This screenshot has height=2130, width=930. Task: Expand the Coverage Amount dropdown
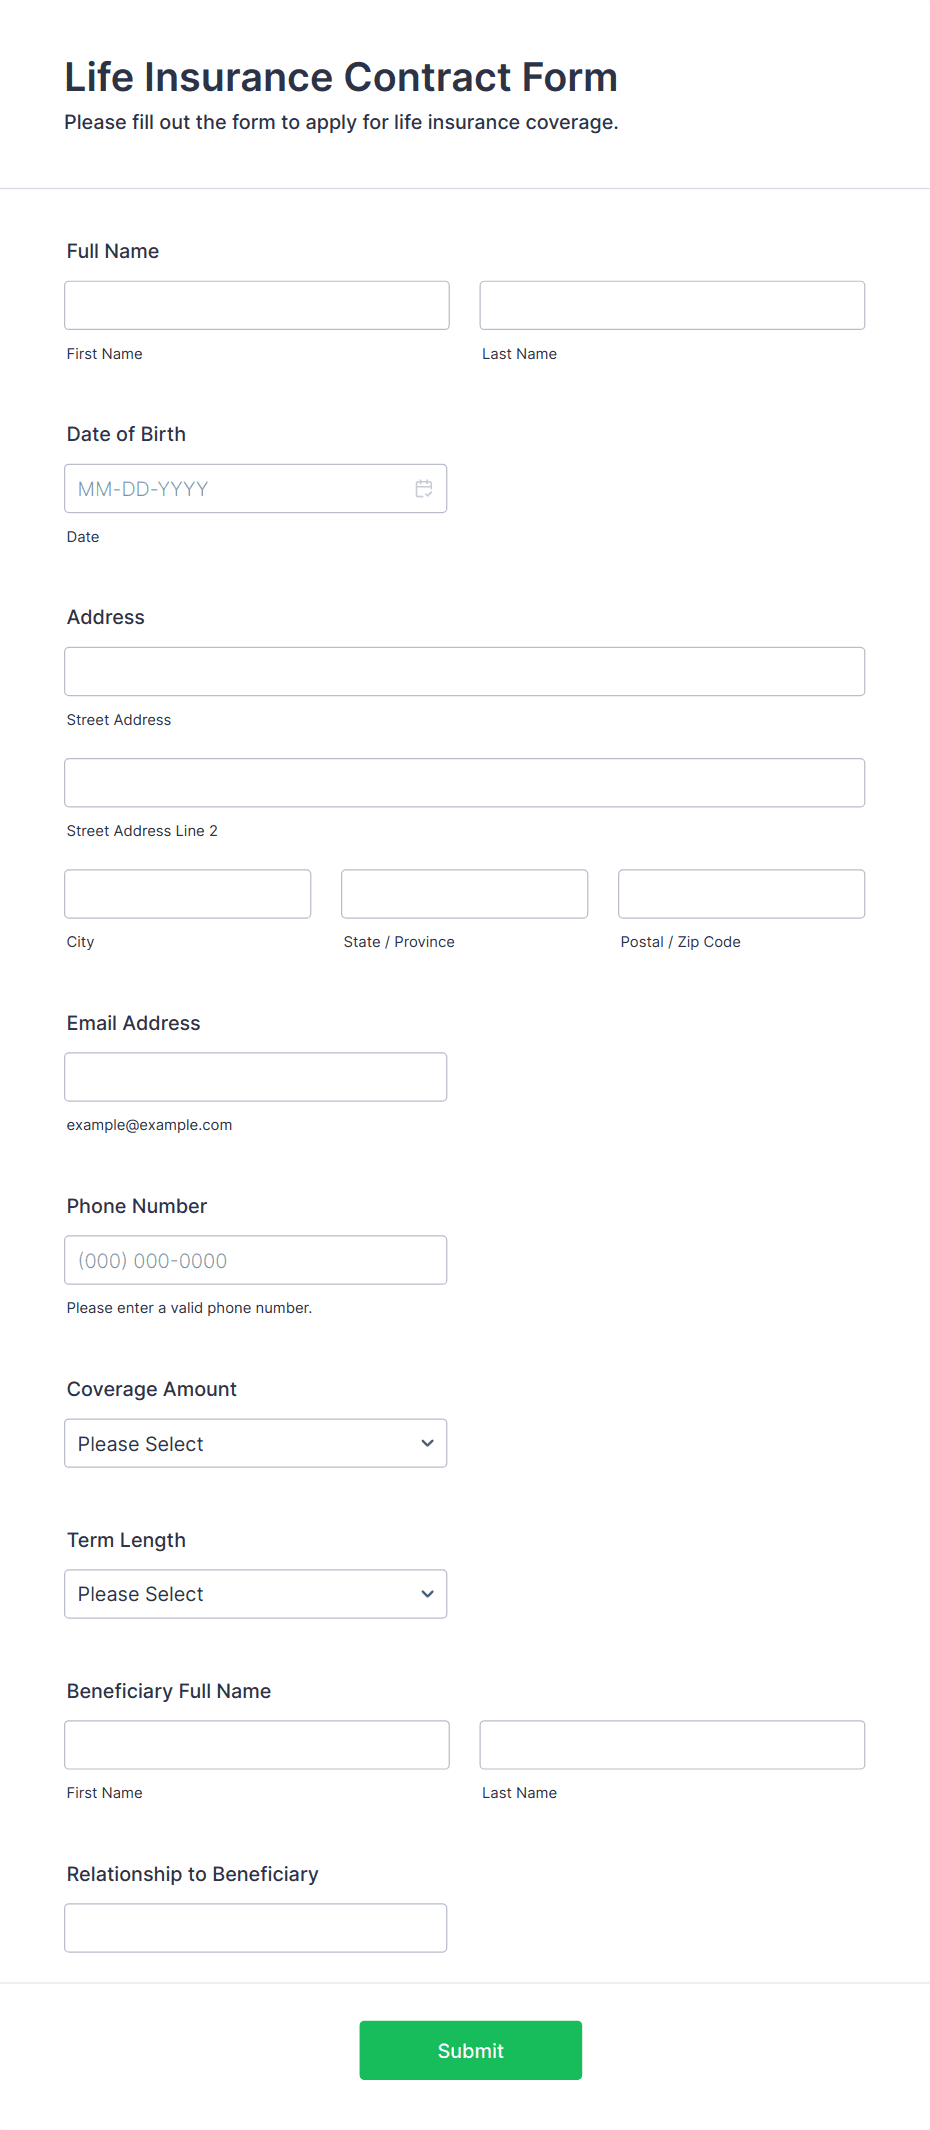pyautogui.click(x=256, y=1443)
